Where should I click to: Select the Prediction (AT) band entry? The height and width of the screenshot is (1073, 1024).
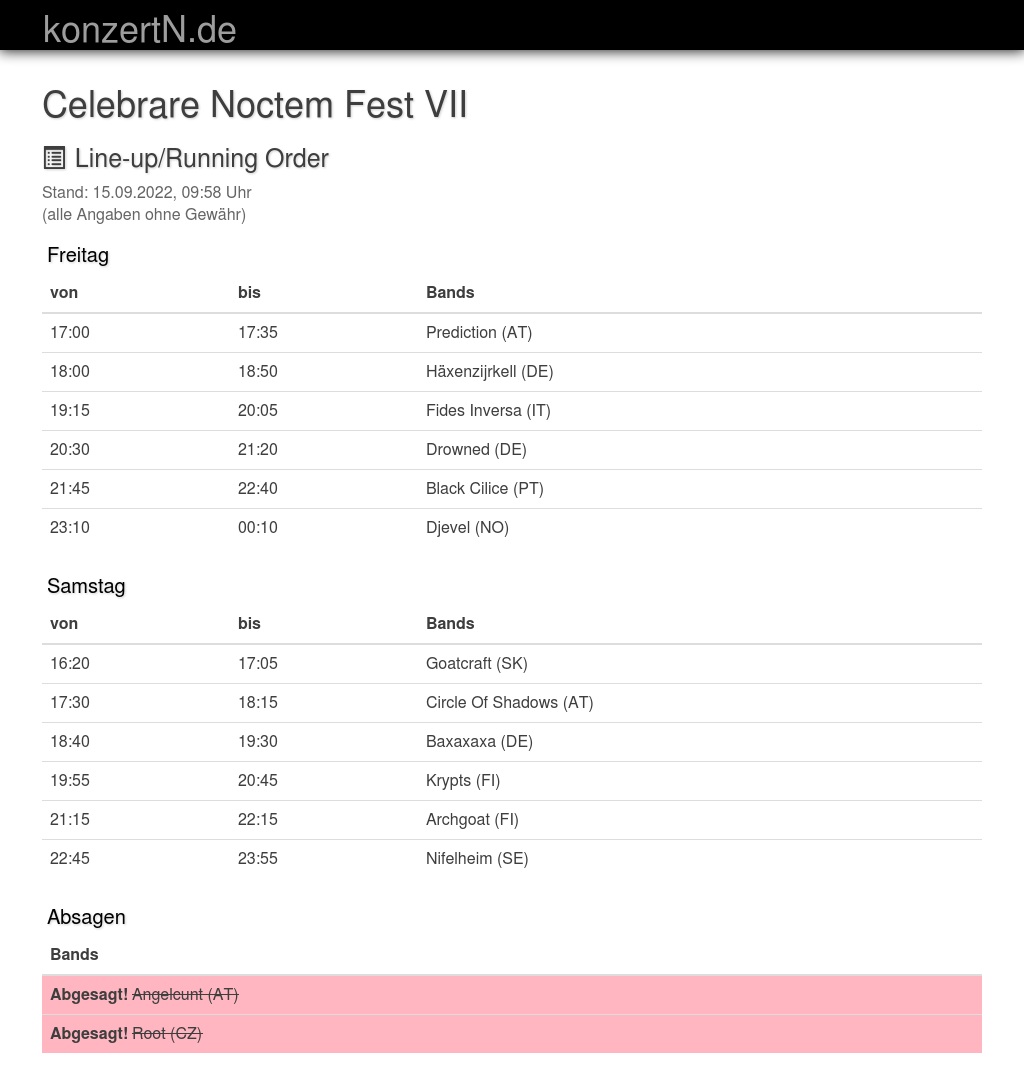(x=479, y=332)
